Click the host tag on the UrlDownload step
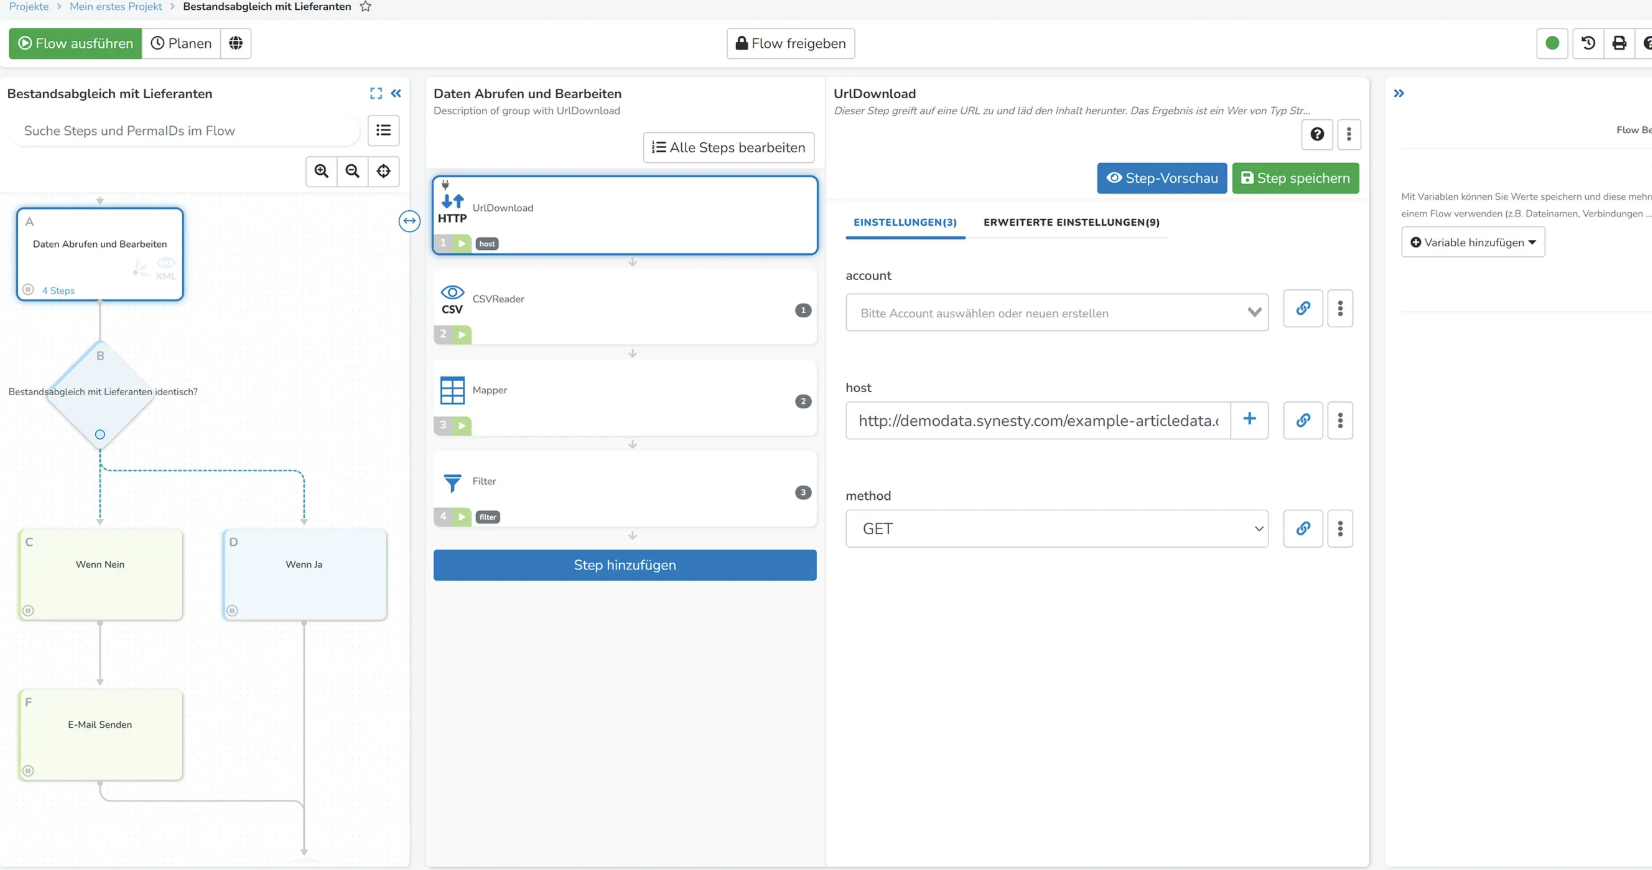This screenshot has width=1652, height=870. 487,244
